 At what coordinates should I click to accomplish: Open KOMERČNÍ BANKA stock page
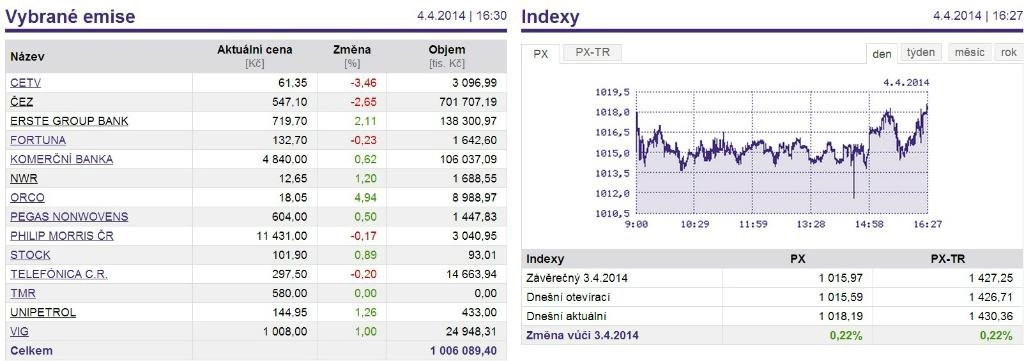(x=61, y=159)
